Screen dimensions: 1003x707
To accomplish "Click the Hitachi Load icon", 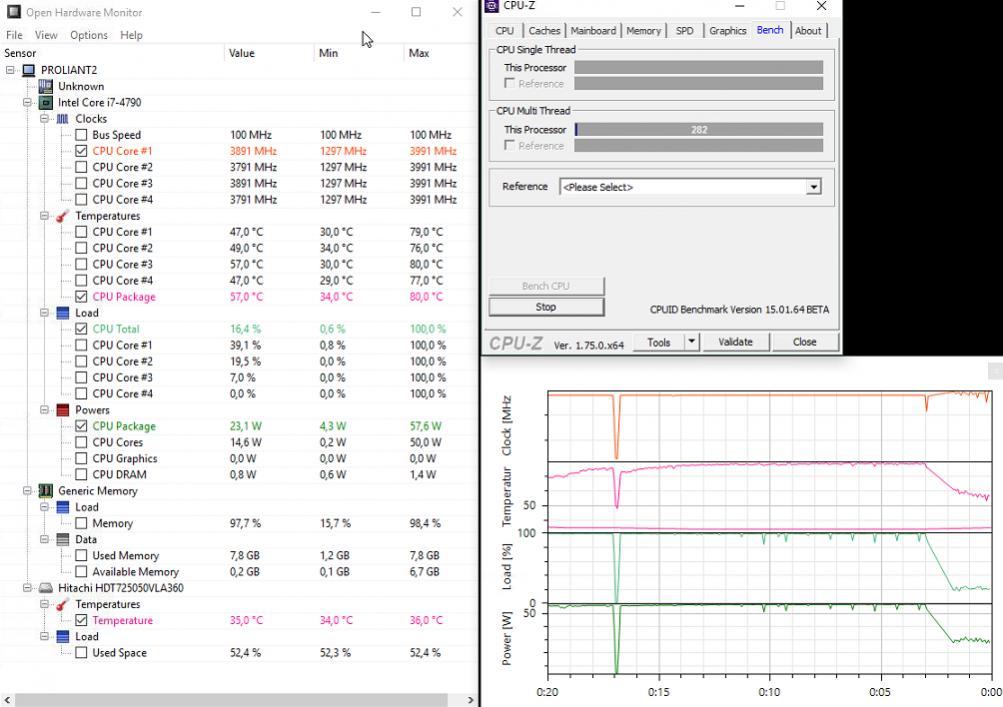I will [63, 637].
